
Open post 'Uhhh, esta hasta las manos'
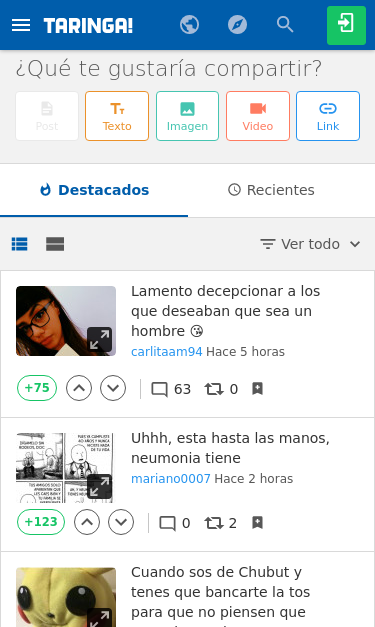(x=230, y=448)
